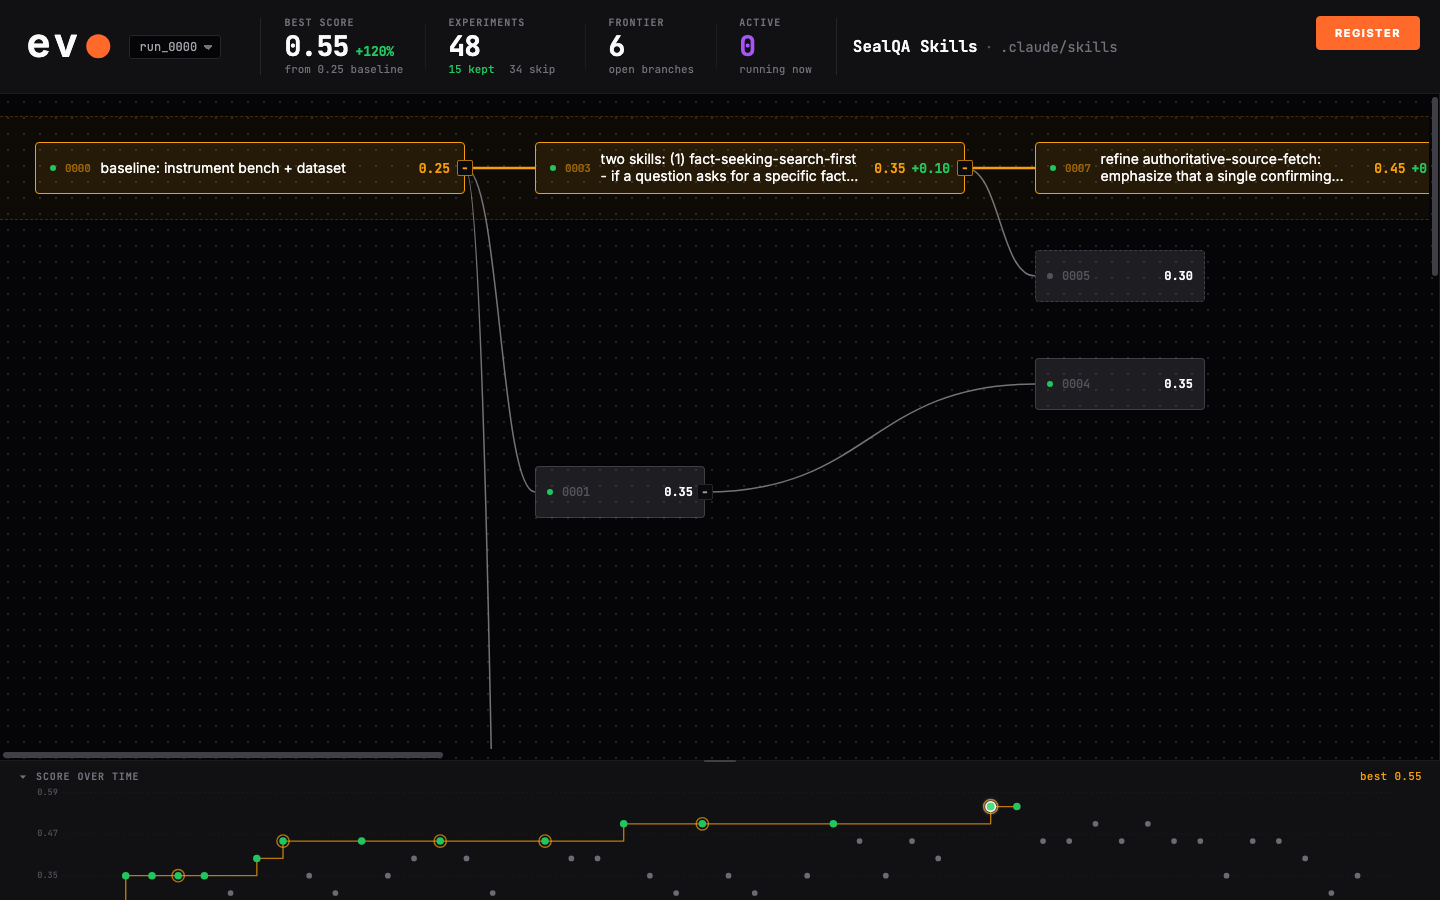Image resolution: width=1440 pixels, height=900 pixels.
Task: Click the green status dot of node 0007
Action: point(1053,168)
